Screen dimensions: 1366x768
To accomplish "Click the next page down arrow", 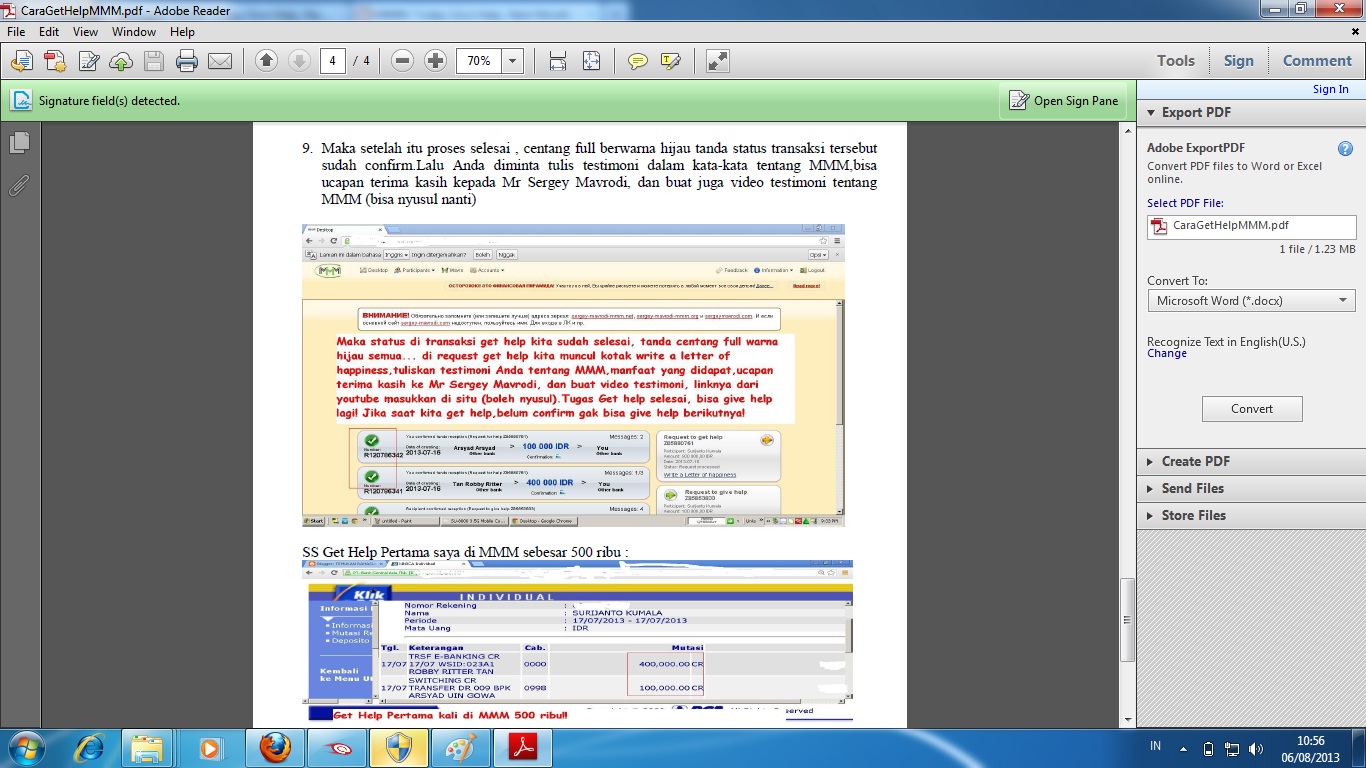I will point(298,61).
